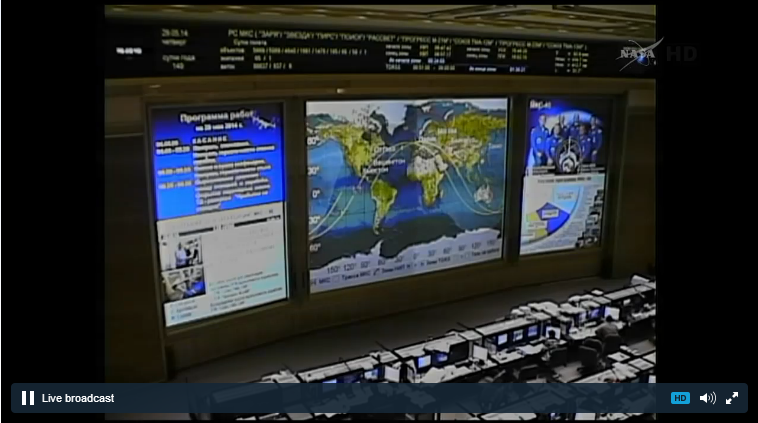The height and width of the screenshot is (423, 758).
Task: Enter fullscreen mode
Action: click(732, 398)
